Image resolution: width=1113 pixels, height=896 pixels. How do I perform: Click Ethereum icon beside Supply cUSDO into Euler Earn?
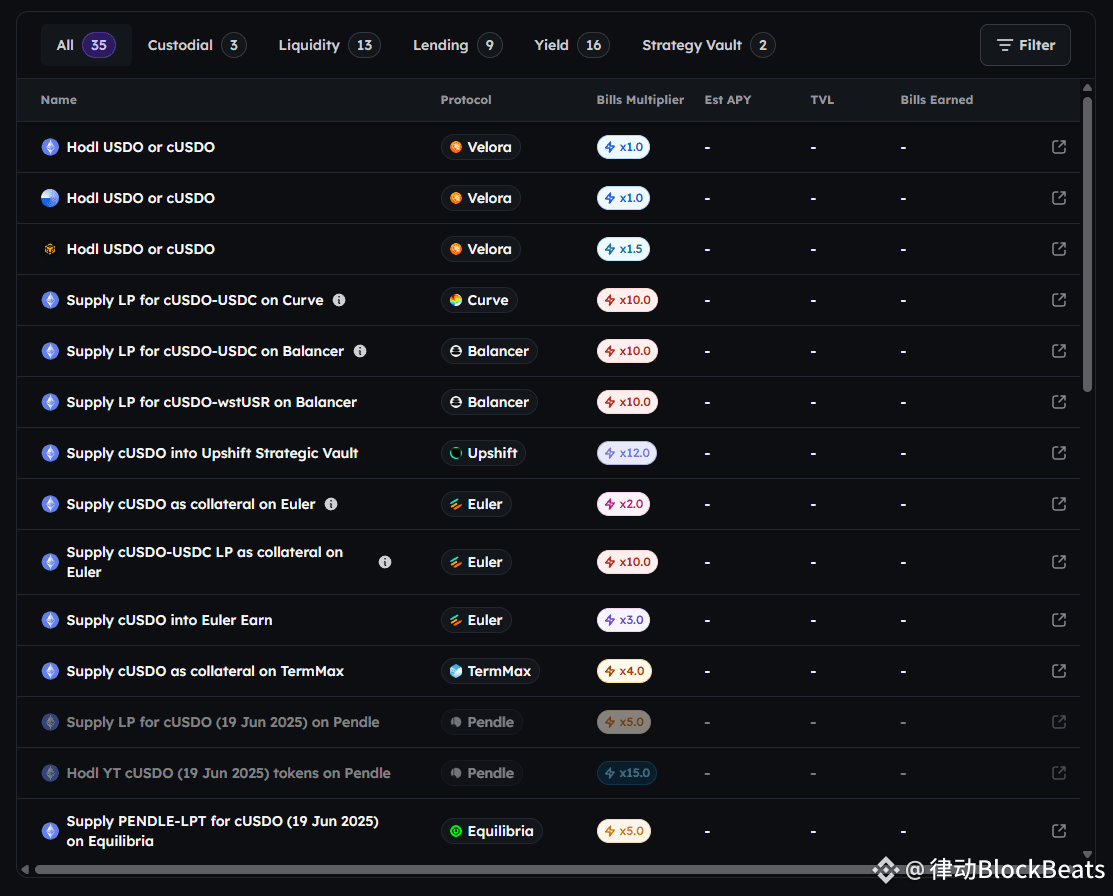(x=50, y=620)
